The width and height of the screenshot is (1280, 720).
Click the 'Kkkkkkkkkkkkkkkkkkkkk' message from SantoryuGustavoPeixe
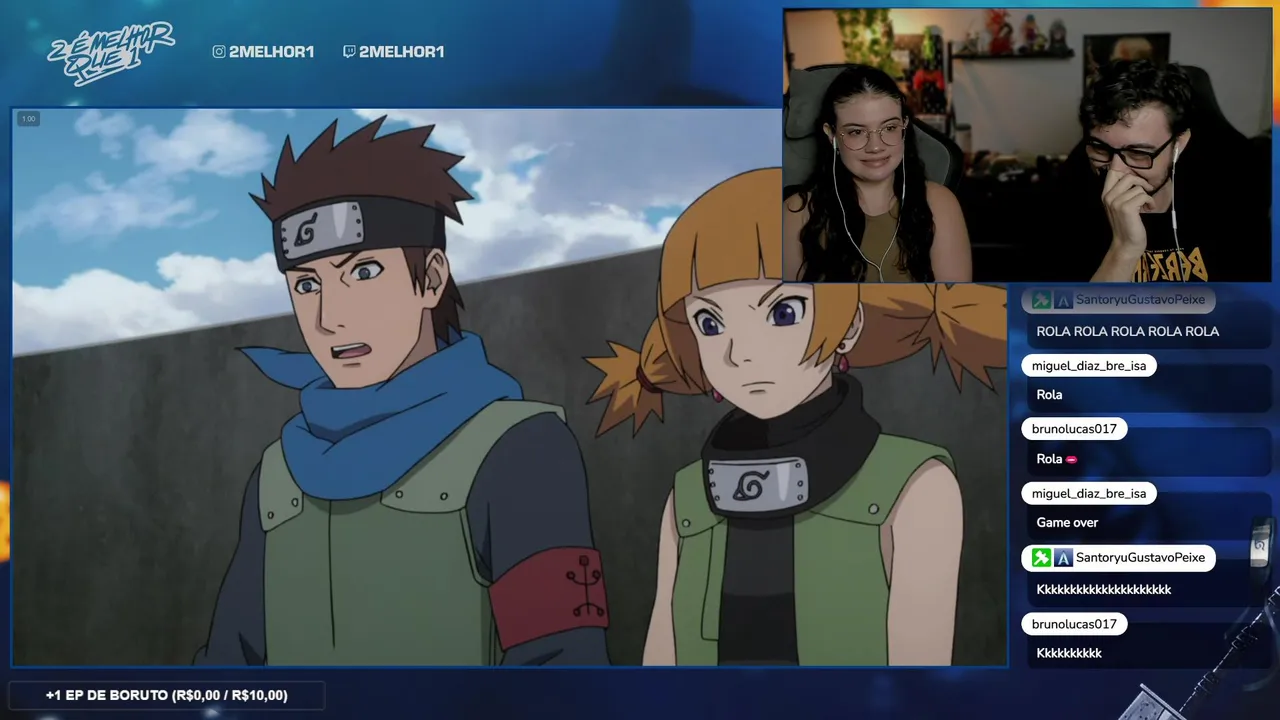[x=1104, y=589]
